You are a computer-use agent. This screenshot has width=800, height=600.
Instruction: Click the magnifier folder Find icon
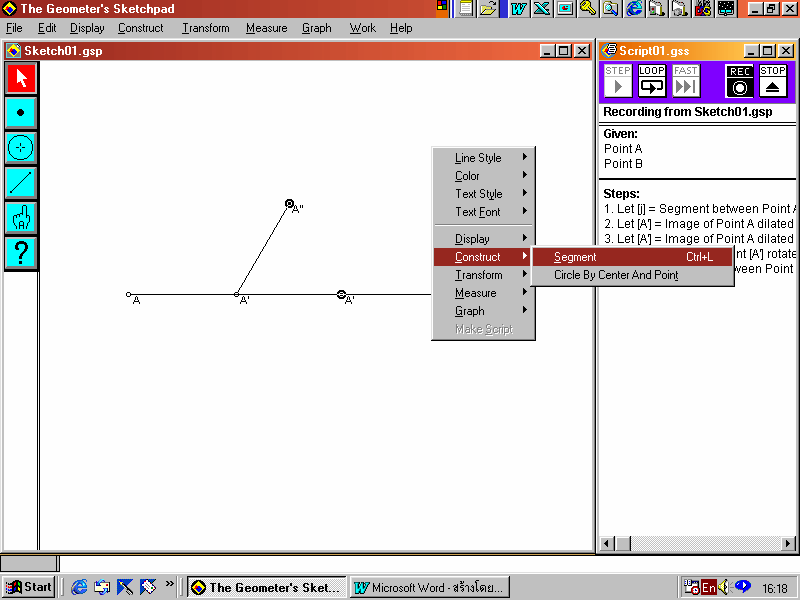pos(611,9)
